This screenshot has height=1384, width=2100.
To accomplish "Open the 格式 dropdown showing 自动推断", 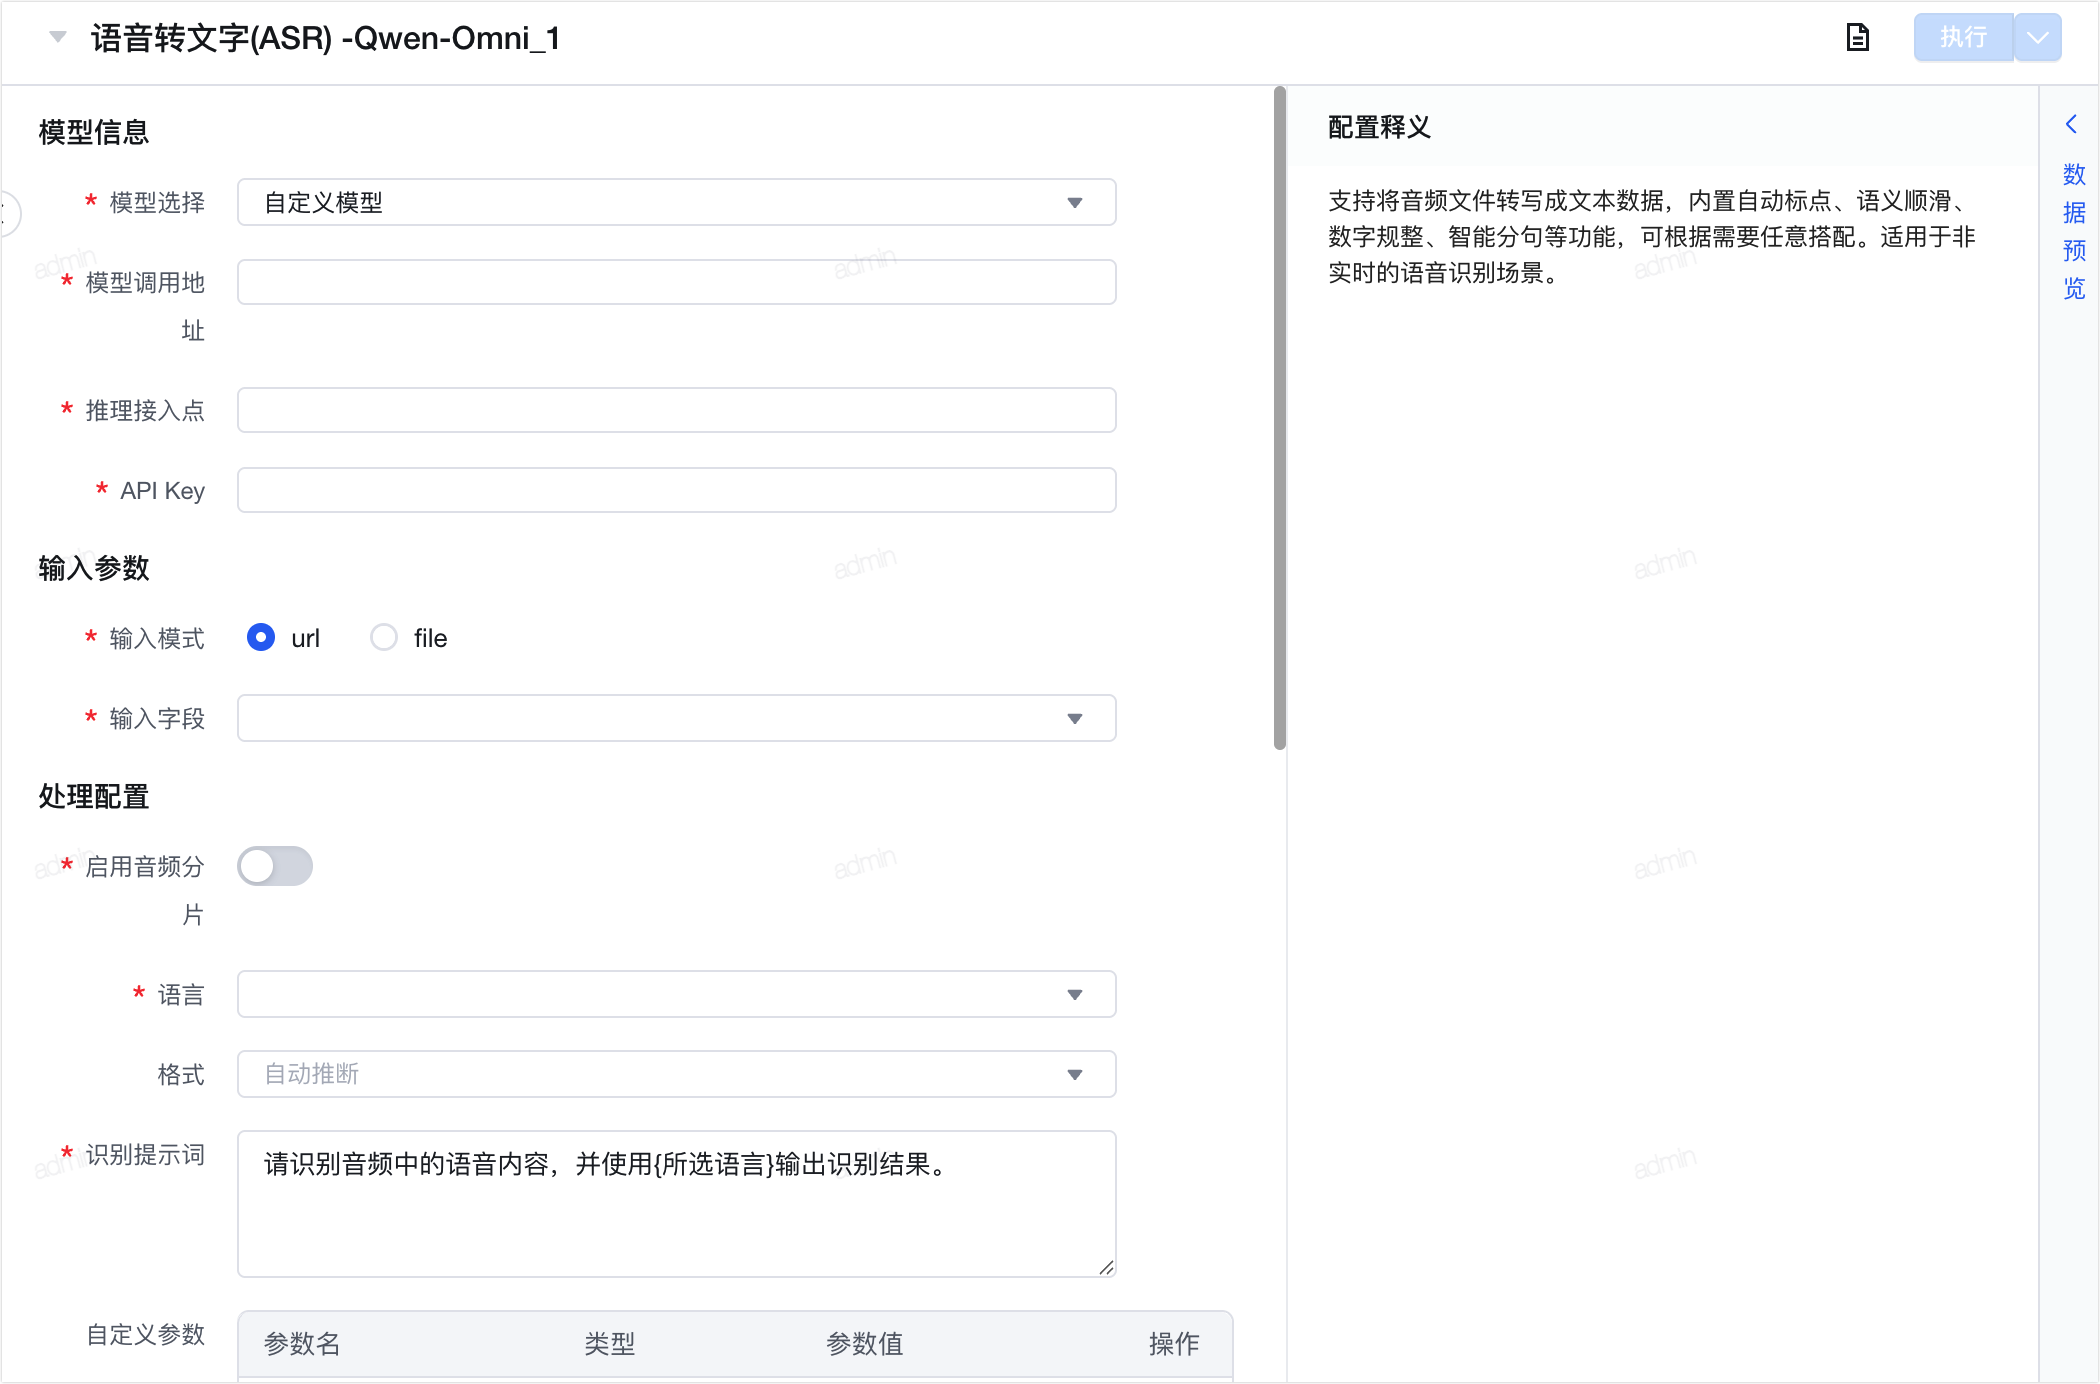I will tap(676, 1074).
